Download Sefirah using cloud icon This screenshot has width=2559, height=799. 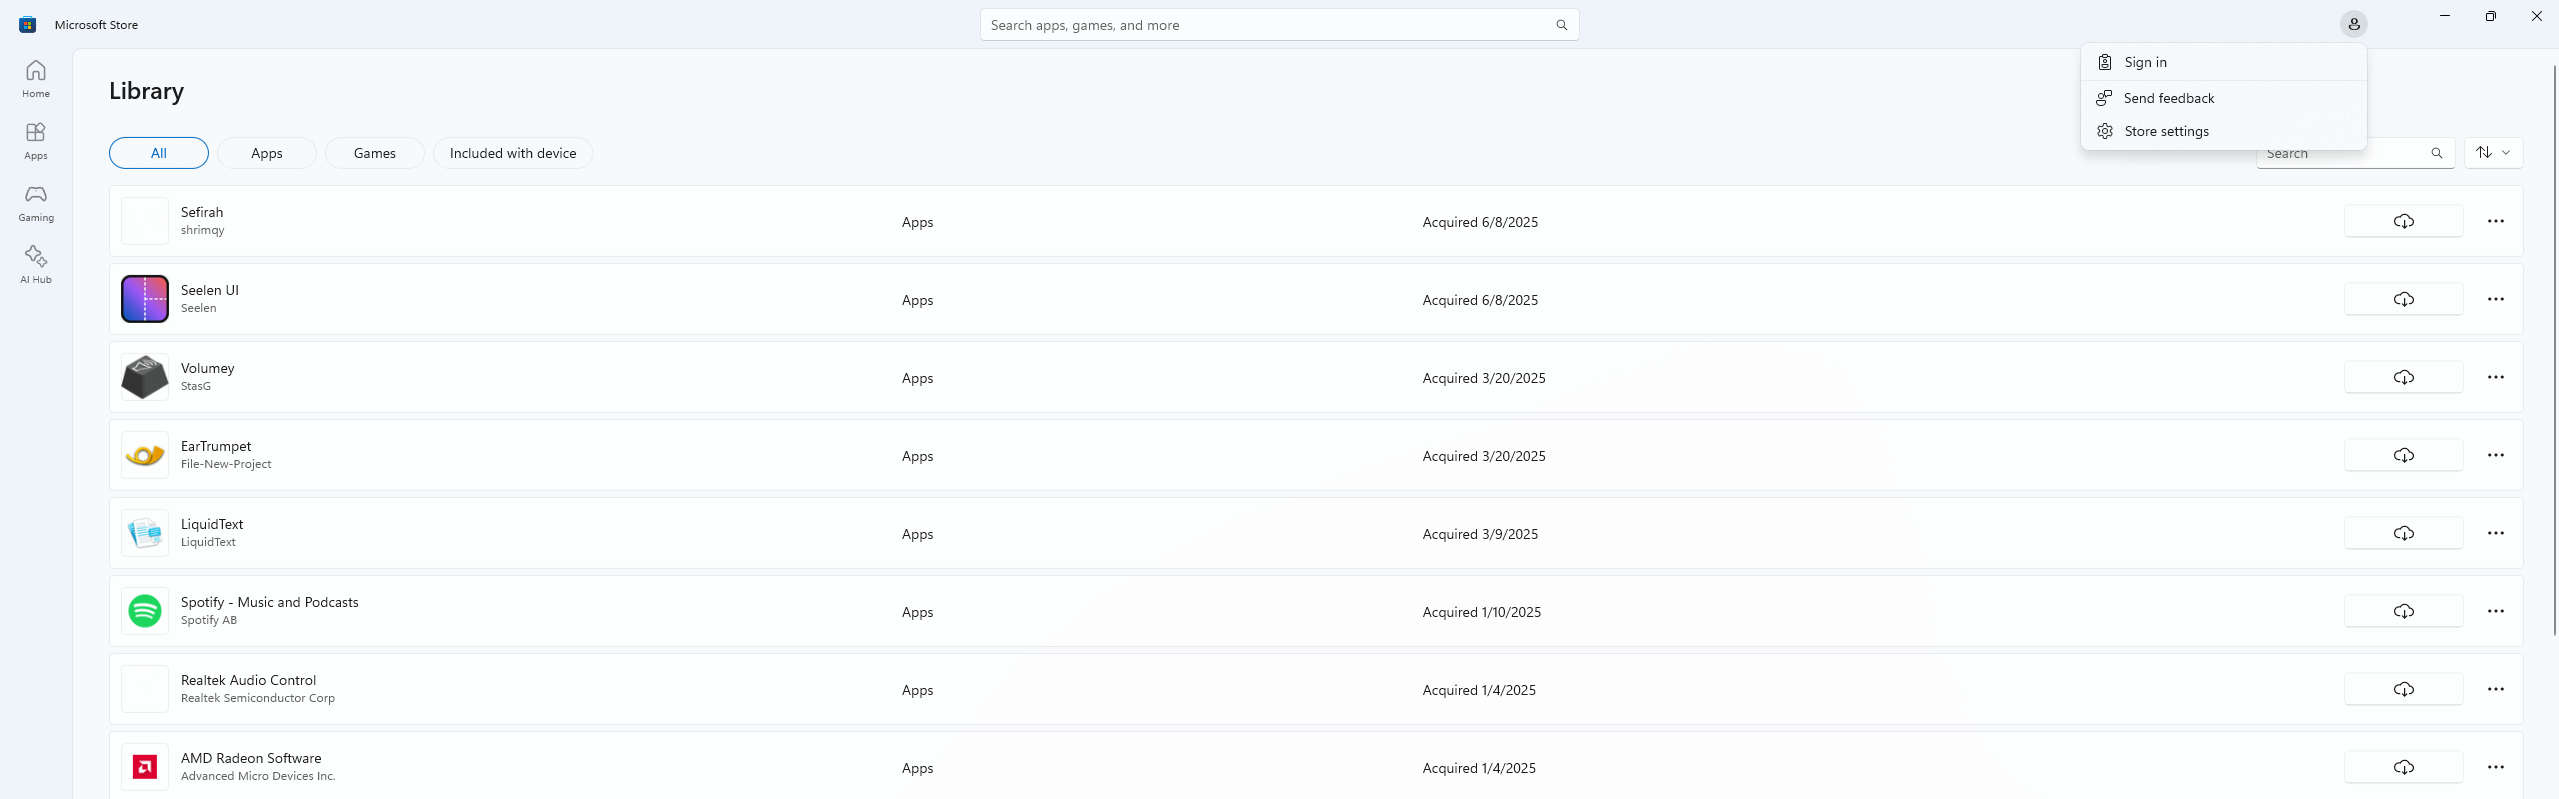click(x=2403, y=221)
